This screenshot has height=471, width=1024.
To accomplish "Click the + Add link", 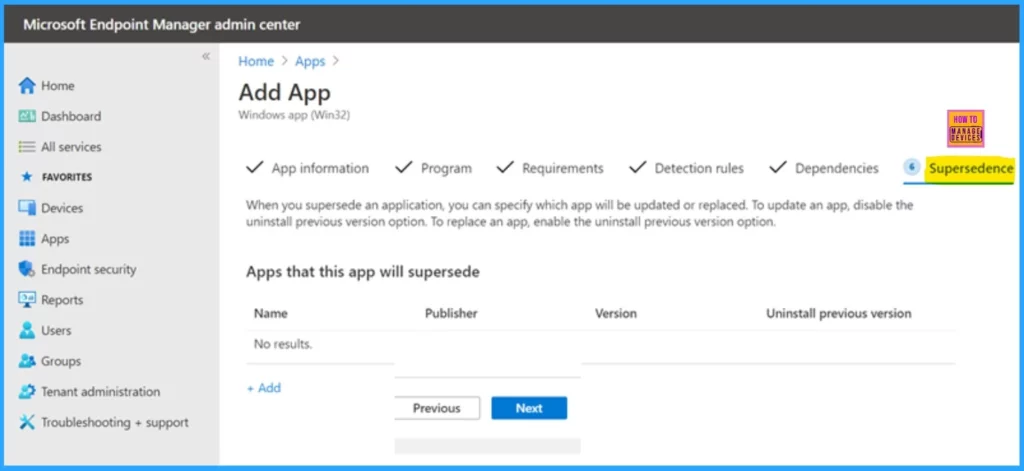I will coord(264,388).
